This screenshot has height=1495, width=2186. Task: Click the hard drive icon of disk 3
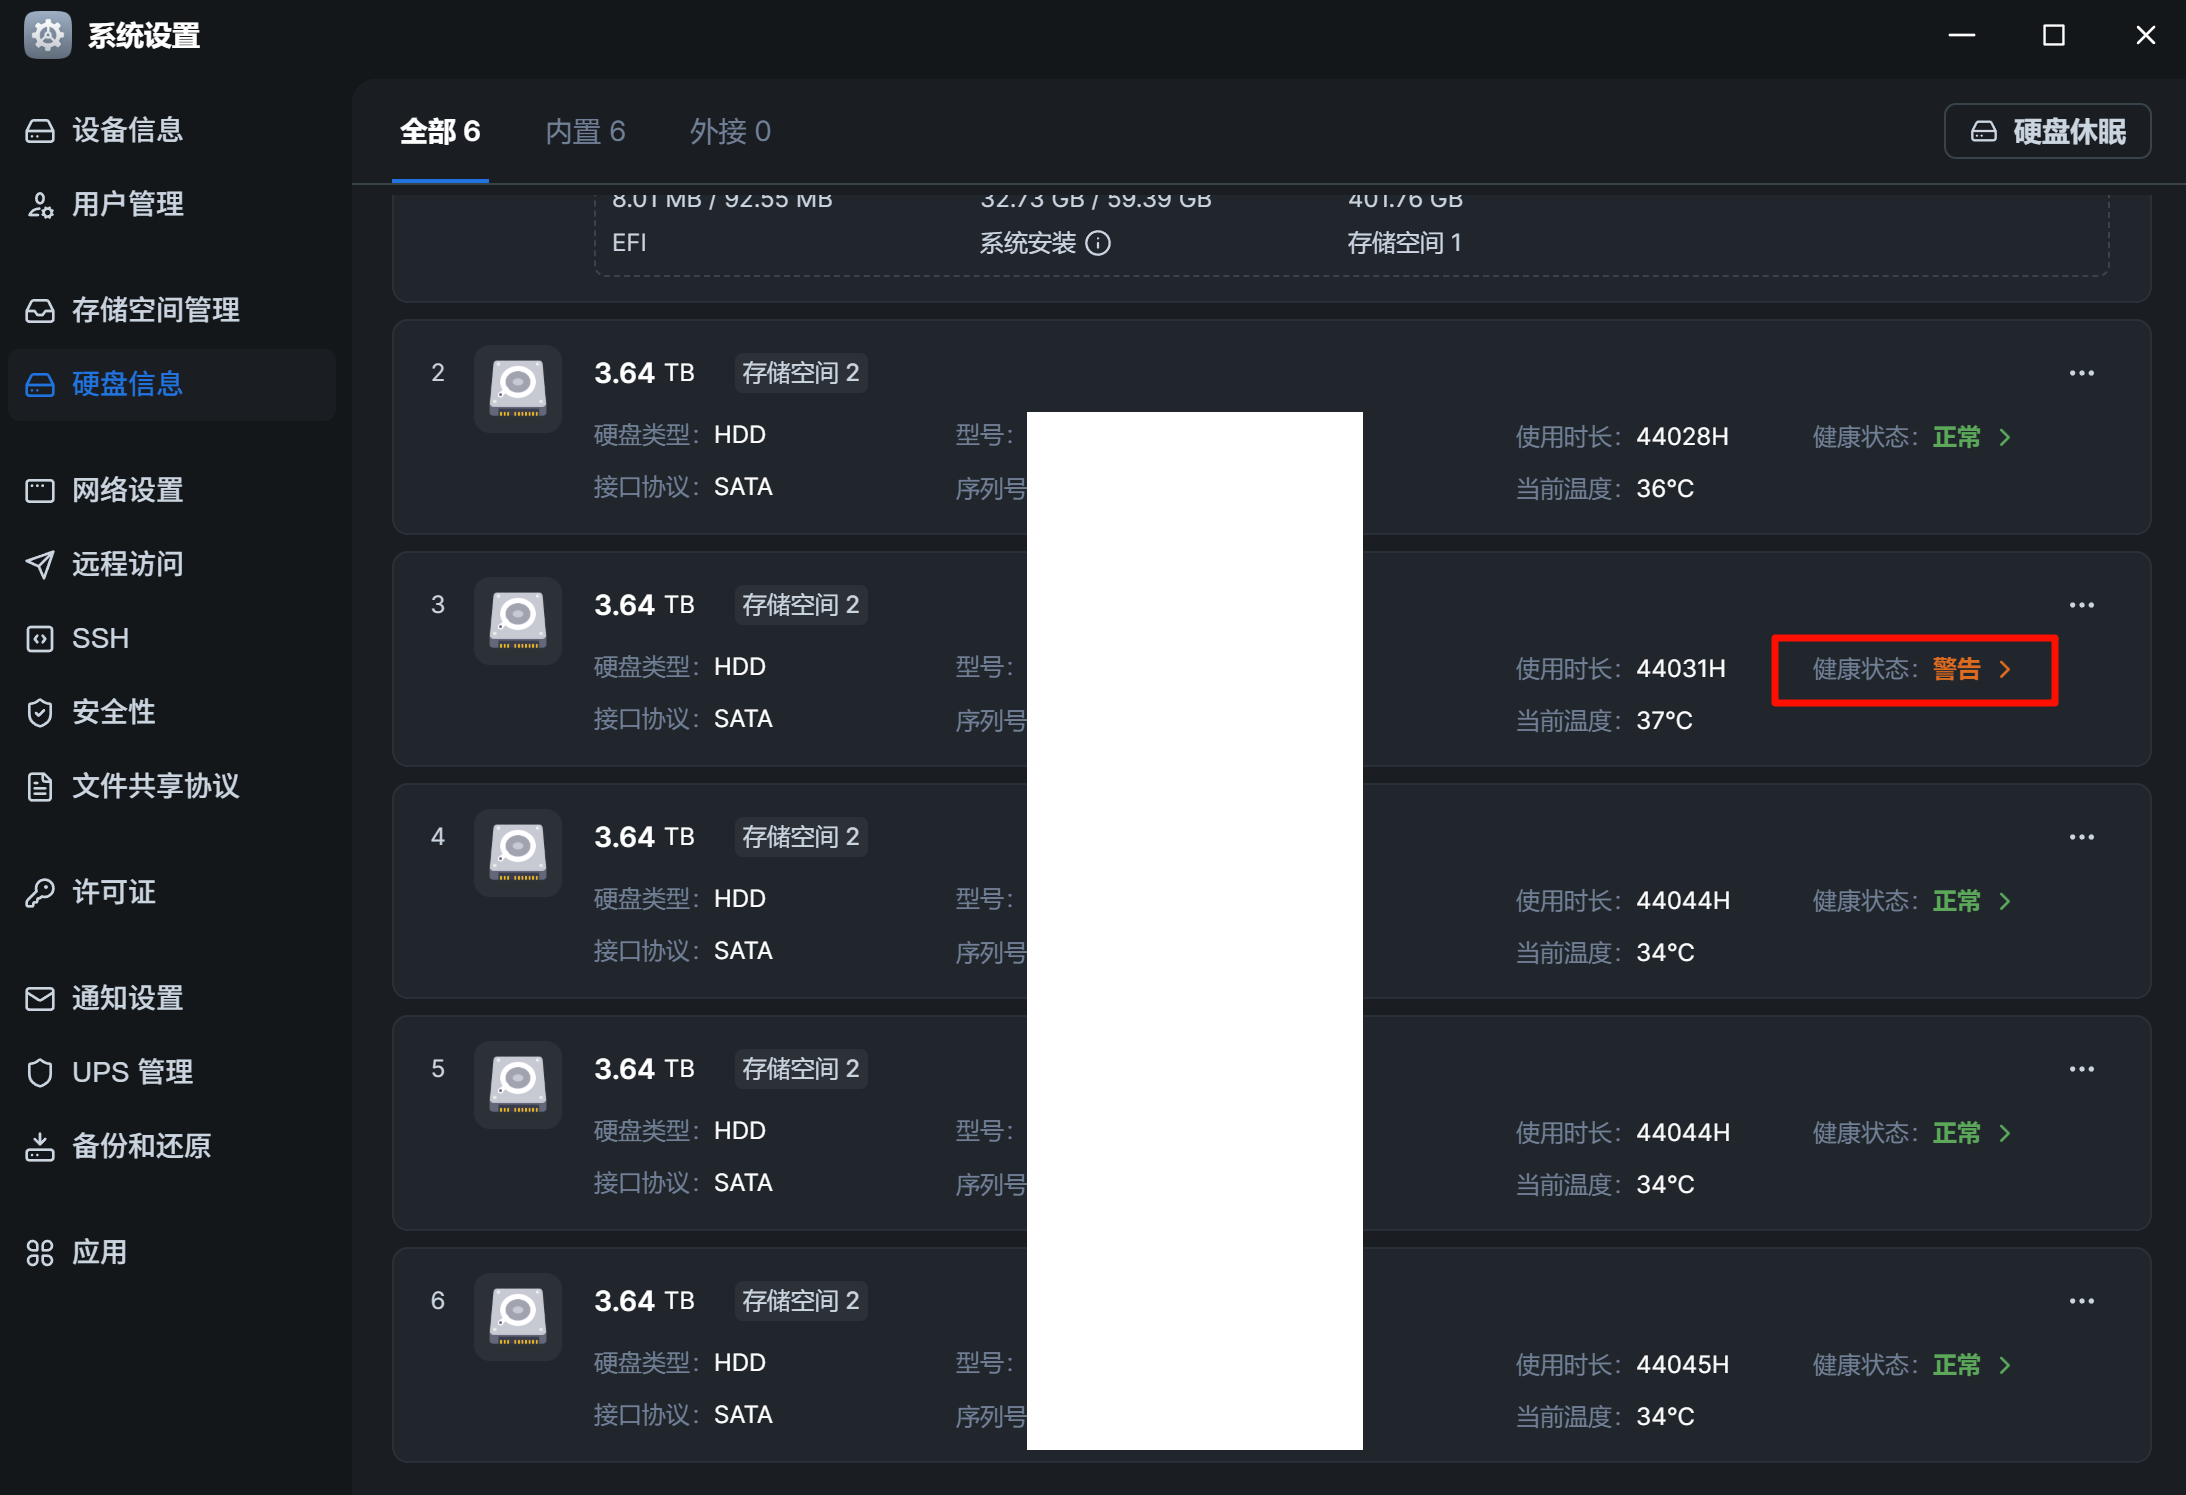[517, 620]
